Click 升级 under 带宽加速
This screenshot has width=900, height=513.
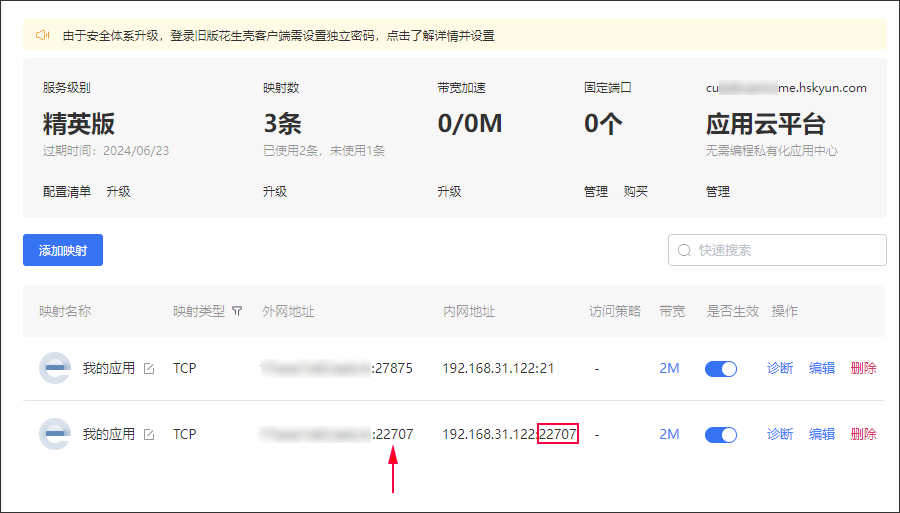(449, 192)
